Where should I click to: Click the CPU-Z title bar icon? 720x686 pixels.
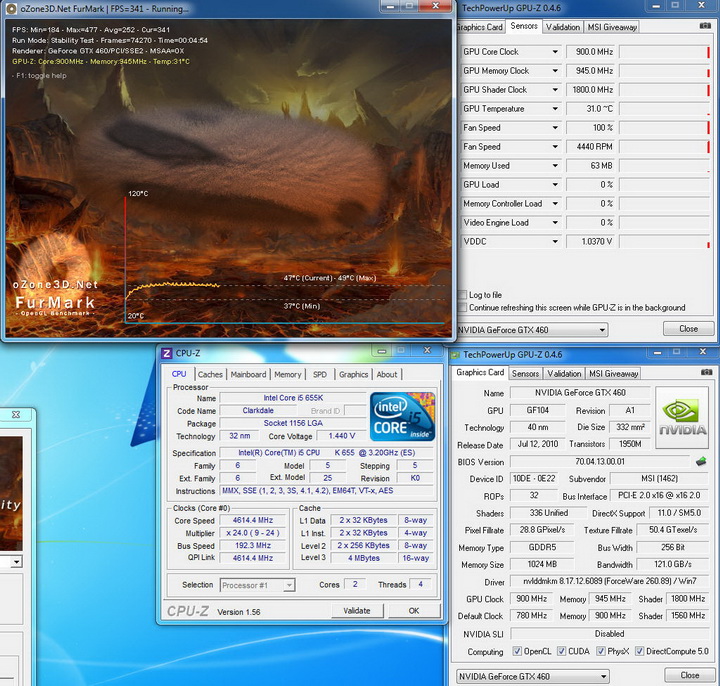(x=167, y=353)
